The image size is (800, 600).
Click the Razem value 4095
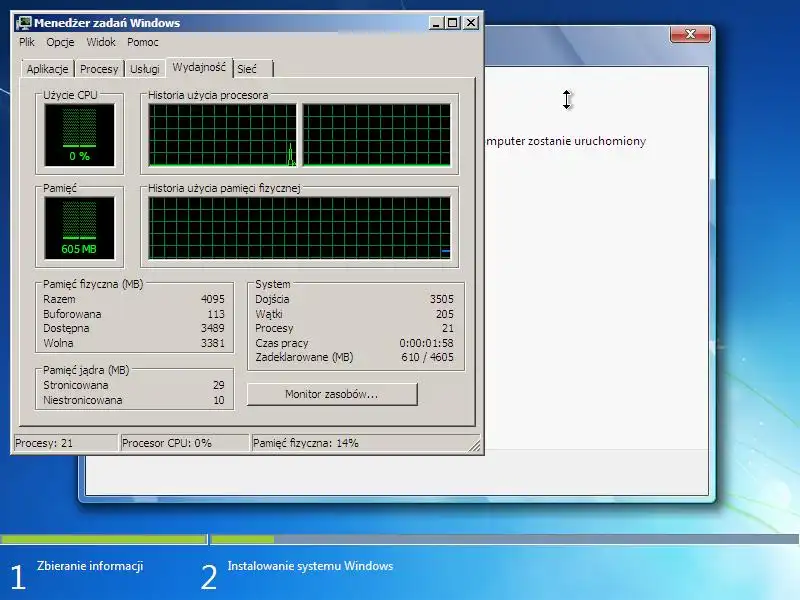coord(213,299)
